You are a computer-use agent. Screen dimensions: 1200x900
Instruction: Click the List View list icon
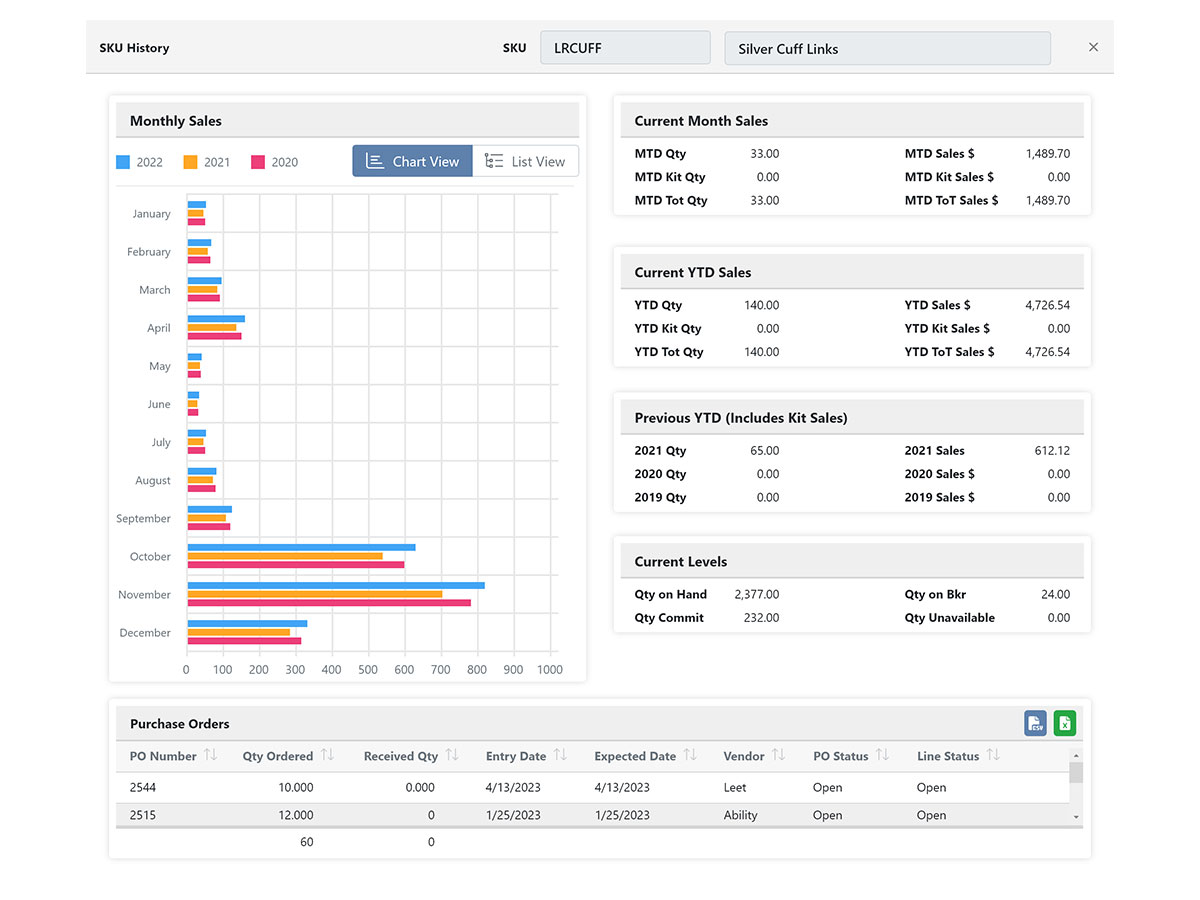(x=492, y=160)
